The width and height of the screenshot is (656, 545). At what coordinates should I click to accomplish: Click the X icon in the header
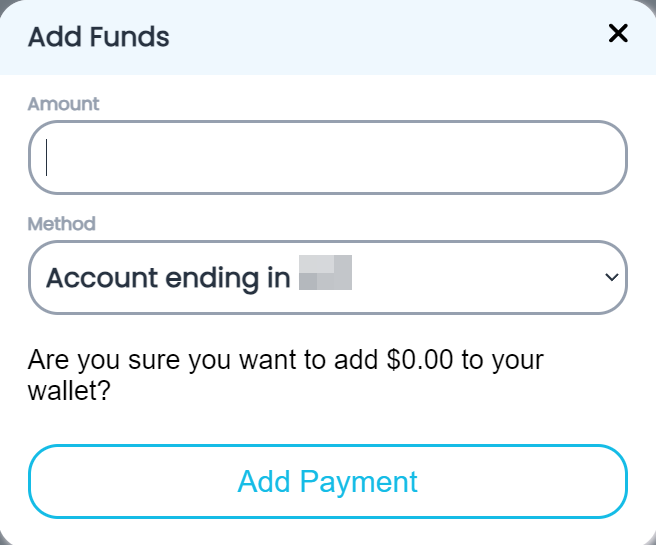618,34
